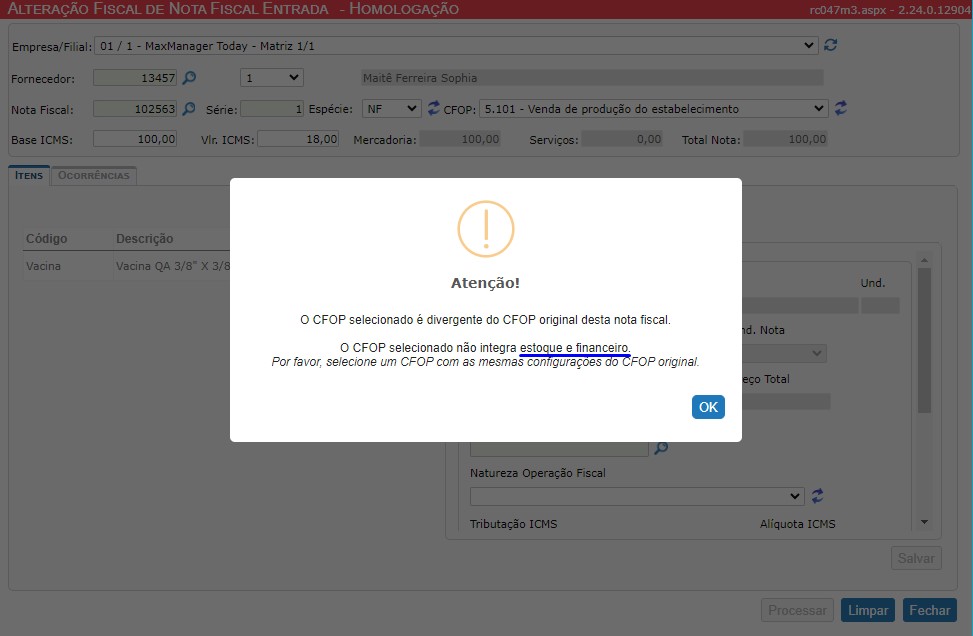Search invoice with Nota Fiscal magnifier icon
973x636 pixels.
[x=189, y=109]
